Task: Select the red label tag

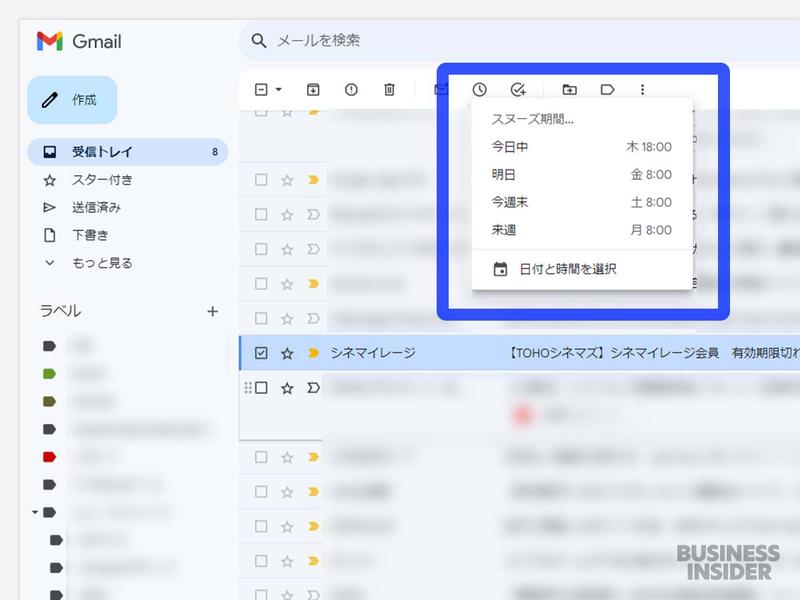Action: 49,457
